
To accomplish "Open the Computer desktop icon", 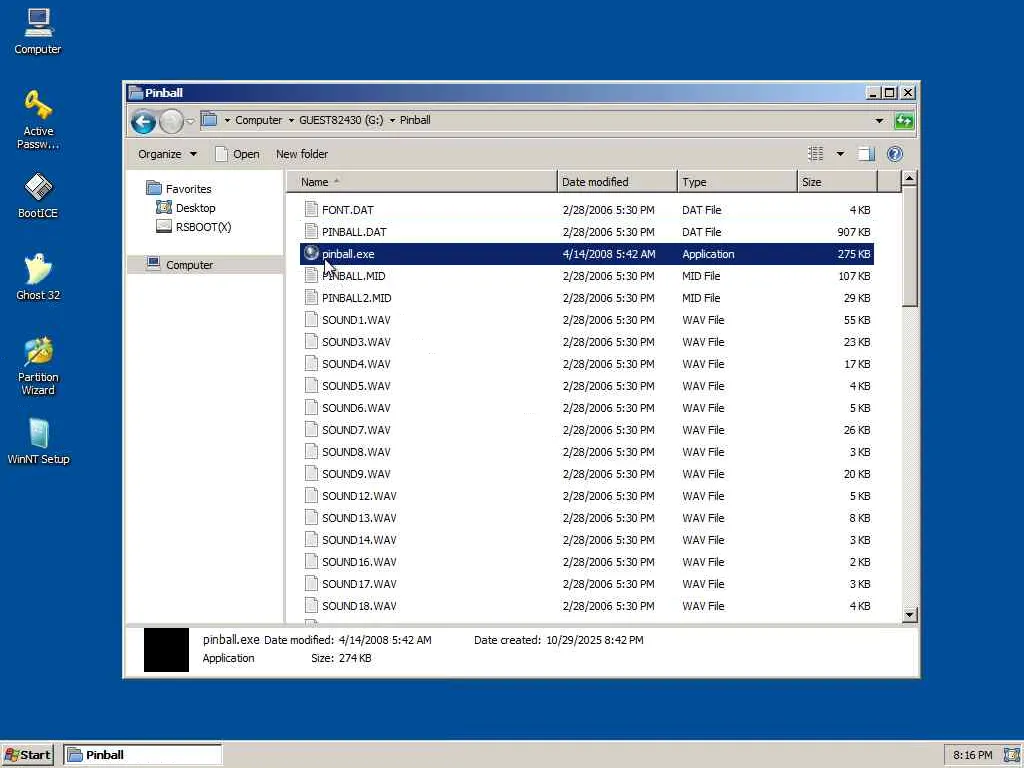I will (38, 31).
